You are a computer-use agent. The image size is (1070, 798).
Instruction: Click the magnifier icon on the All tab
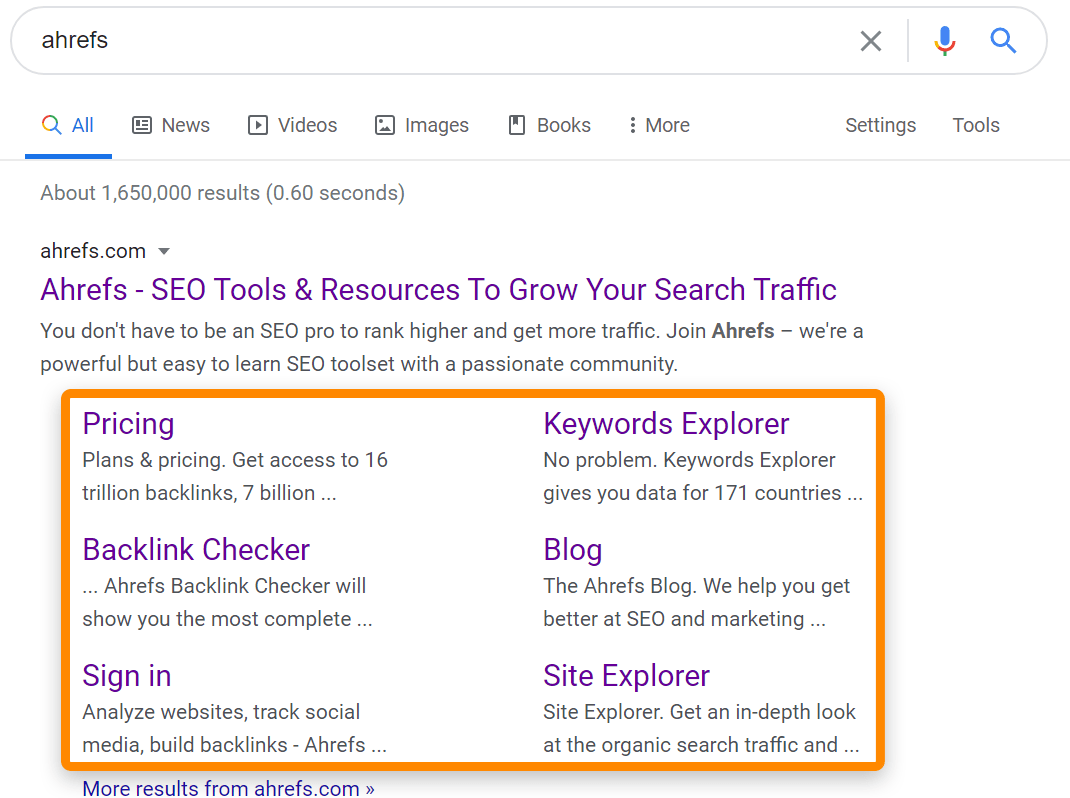[x=51, y=124]
